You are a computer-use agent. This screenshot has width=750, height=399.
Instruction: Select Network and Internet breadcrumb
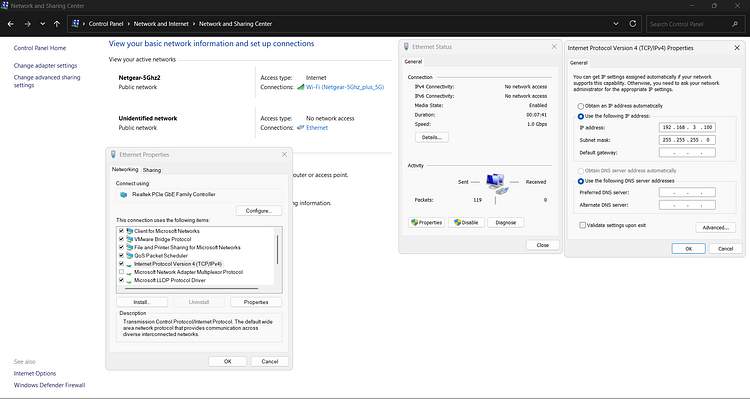[161, 23]
